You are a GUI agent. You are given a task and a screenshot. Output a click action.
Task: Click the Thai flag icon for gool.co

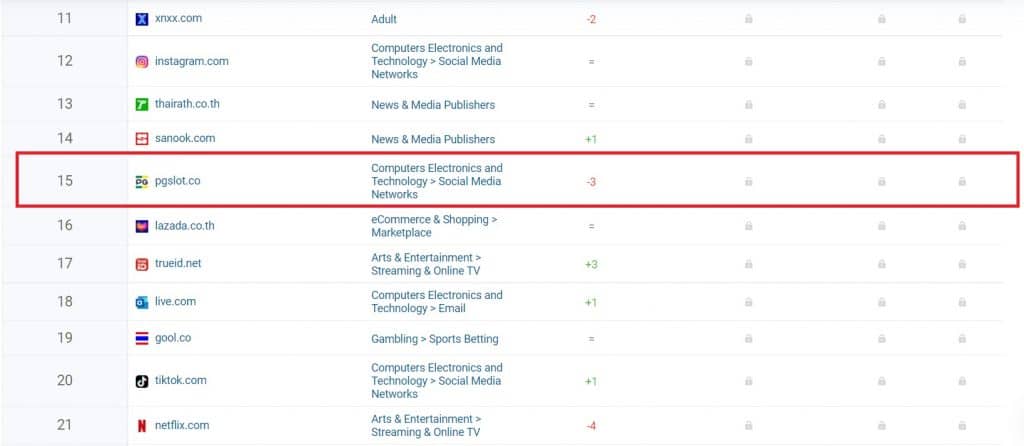[142, 339]
